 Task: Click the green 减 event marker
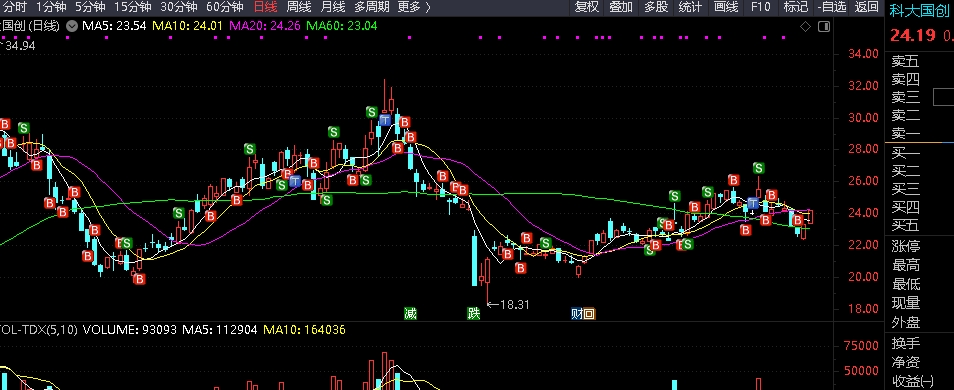[411, 314]
